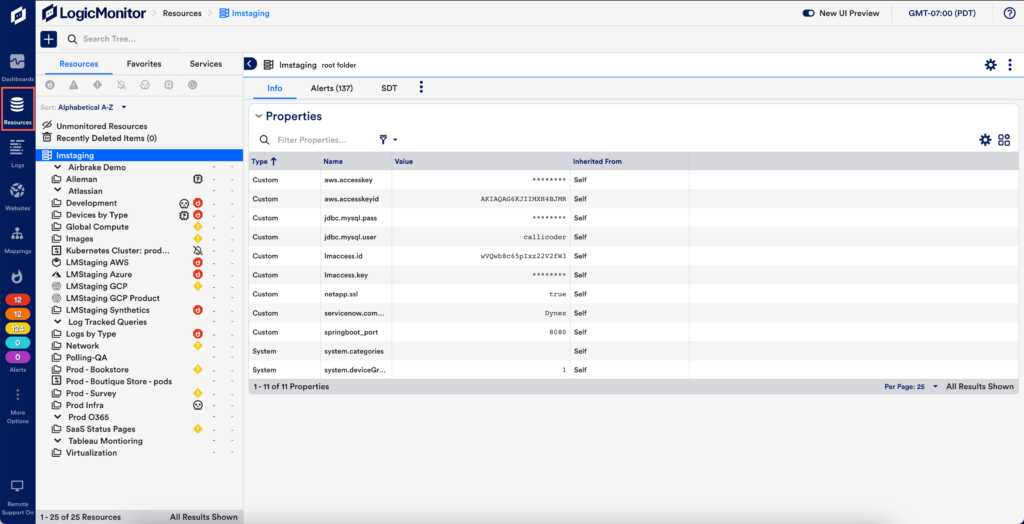Open Dashboards in left sidebar
1024x524 pixels.
pyautogui.click(x=17, y=67)
